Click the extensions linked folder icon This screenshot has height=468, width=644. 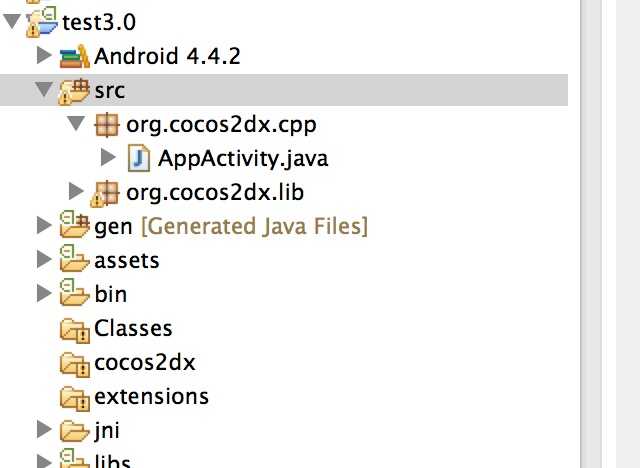pyautogui.click(x=75, y=398)
